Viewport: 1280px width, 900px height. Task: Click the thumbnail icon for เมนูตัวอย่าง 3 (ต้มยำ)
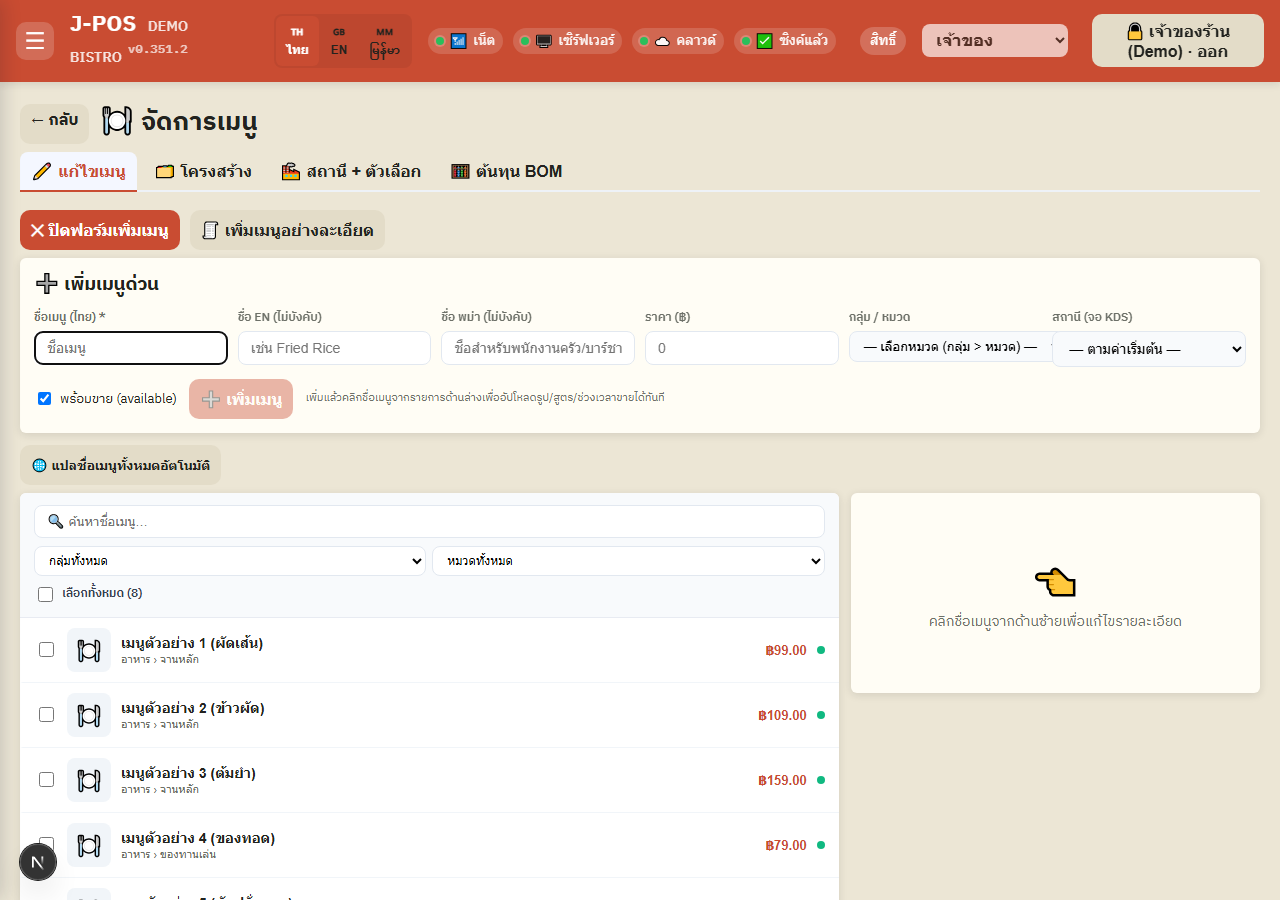pos(89,780)
